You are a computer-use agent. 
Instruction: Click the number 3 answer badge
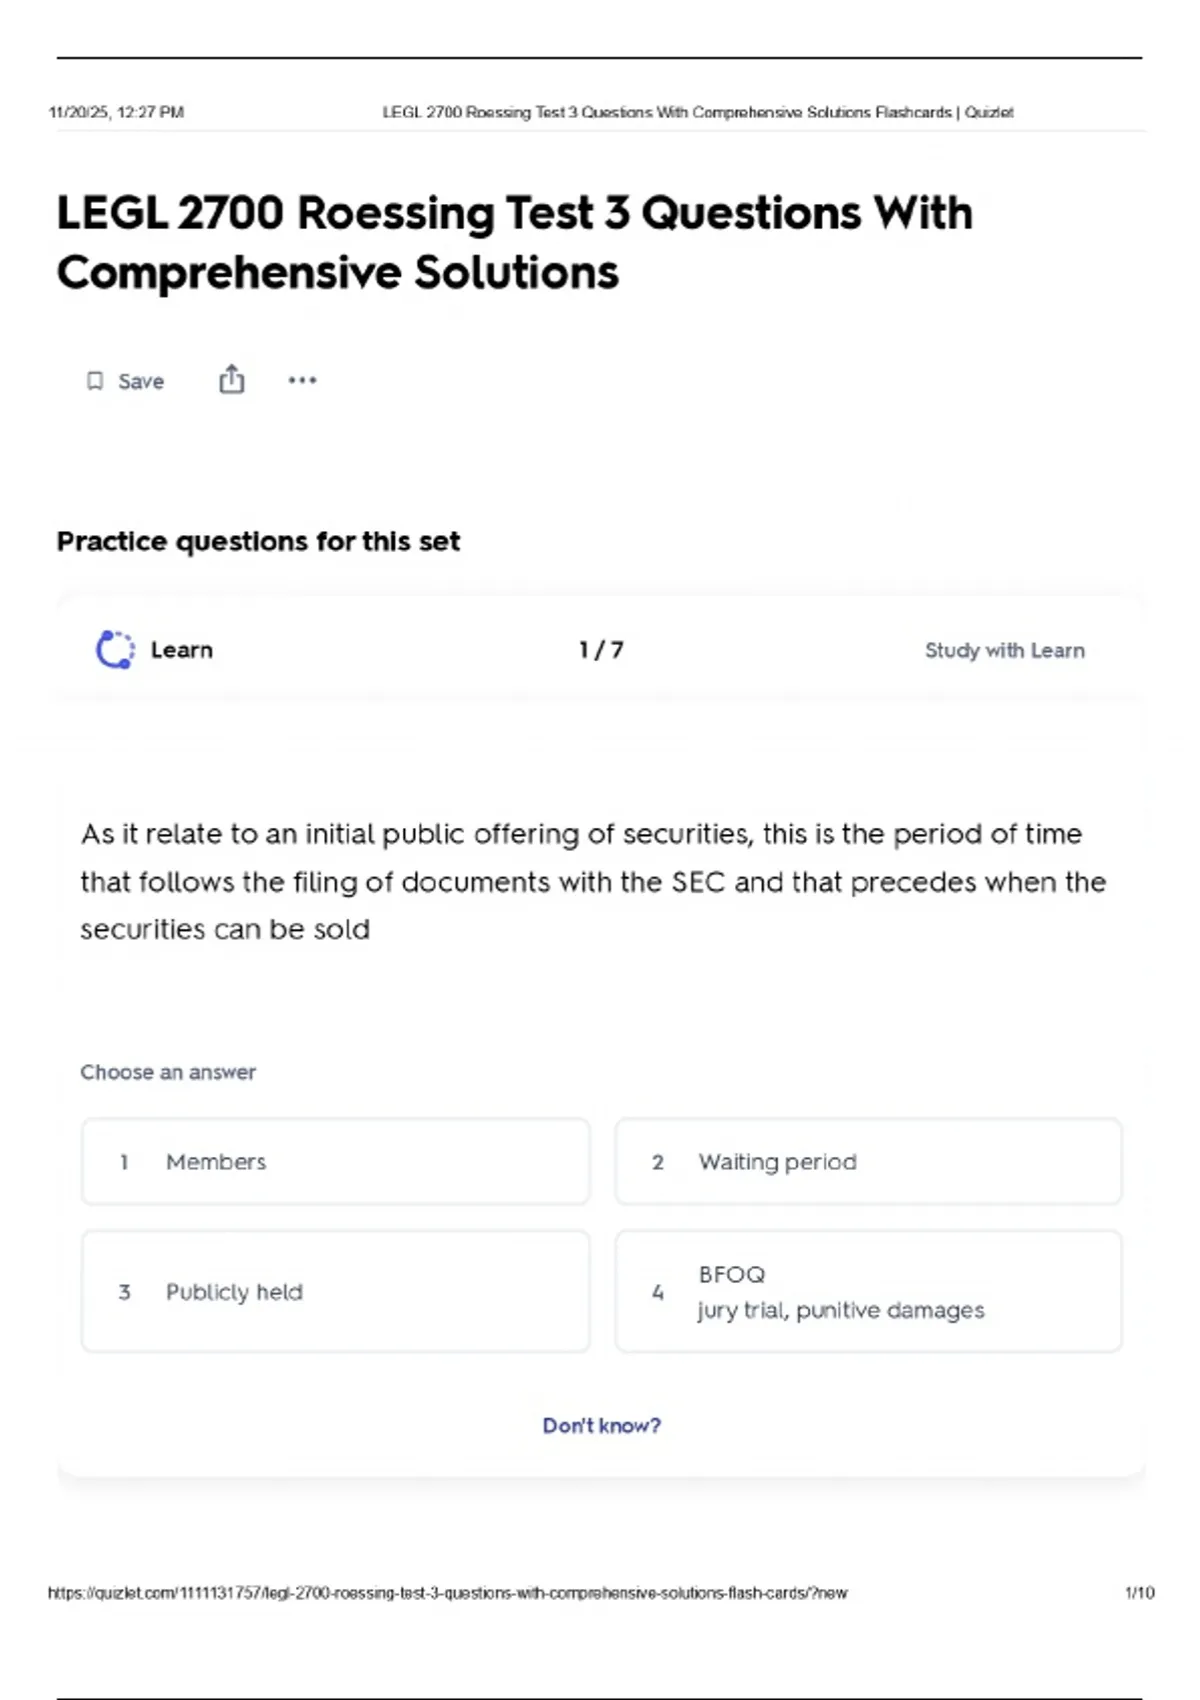click(124, 1292)
